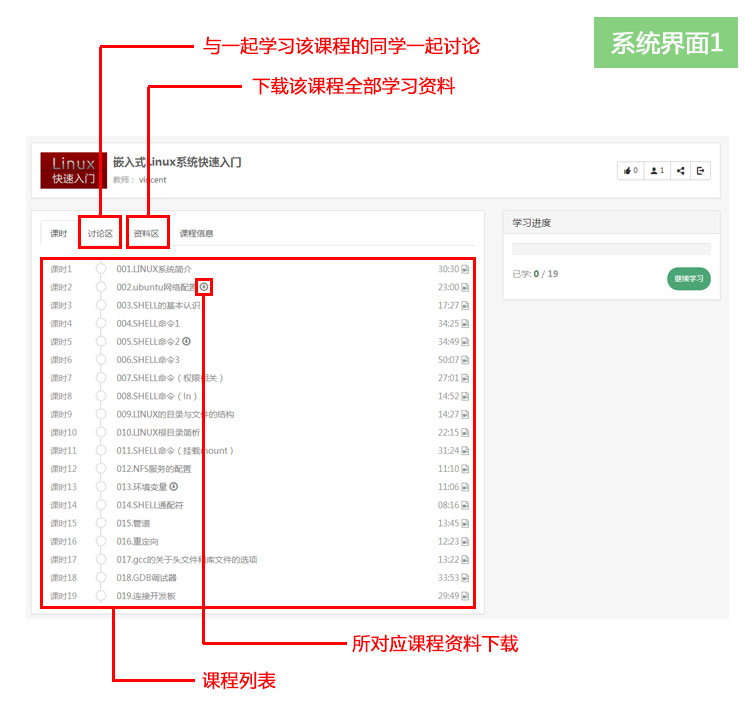
Task: Click the progress circle for 课时18
Action: (x=101, y=577)
